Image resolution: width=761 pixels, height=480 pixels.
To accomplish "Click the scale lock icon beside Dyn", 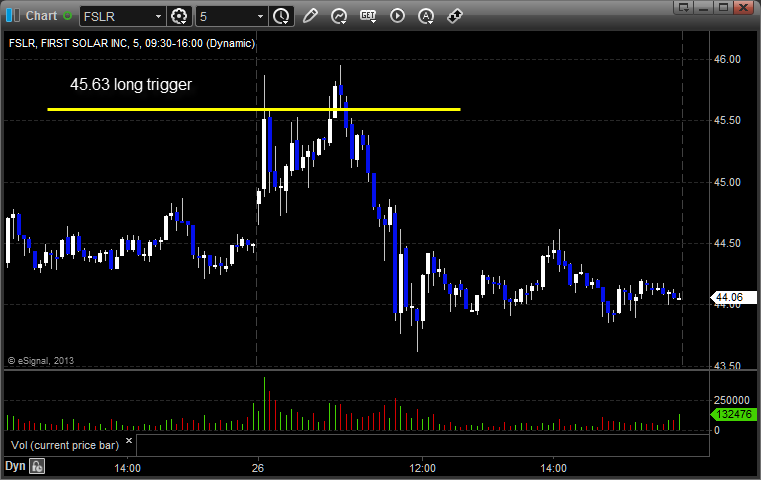I will [x=37, y=466].
